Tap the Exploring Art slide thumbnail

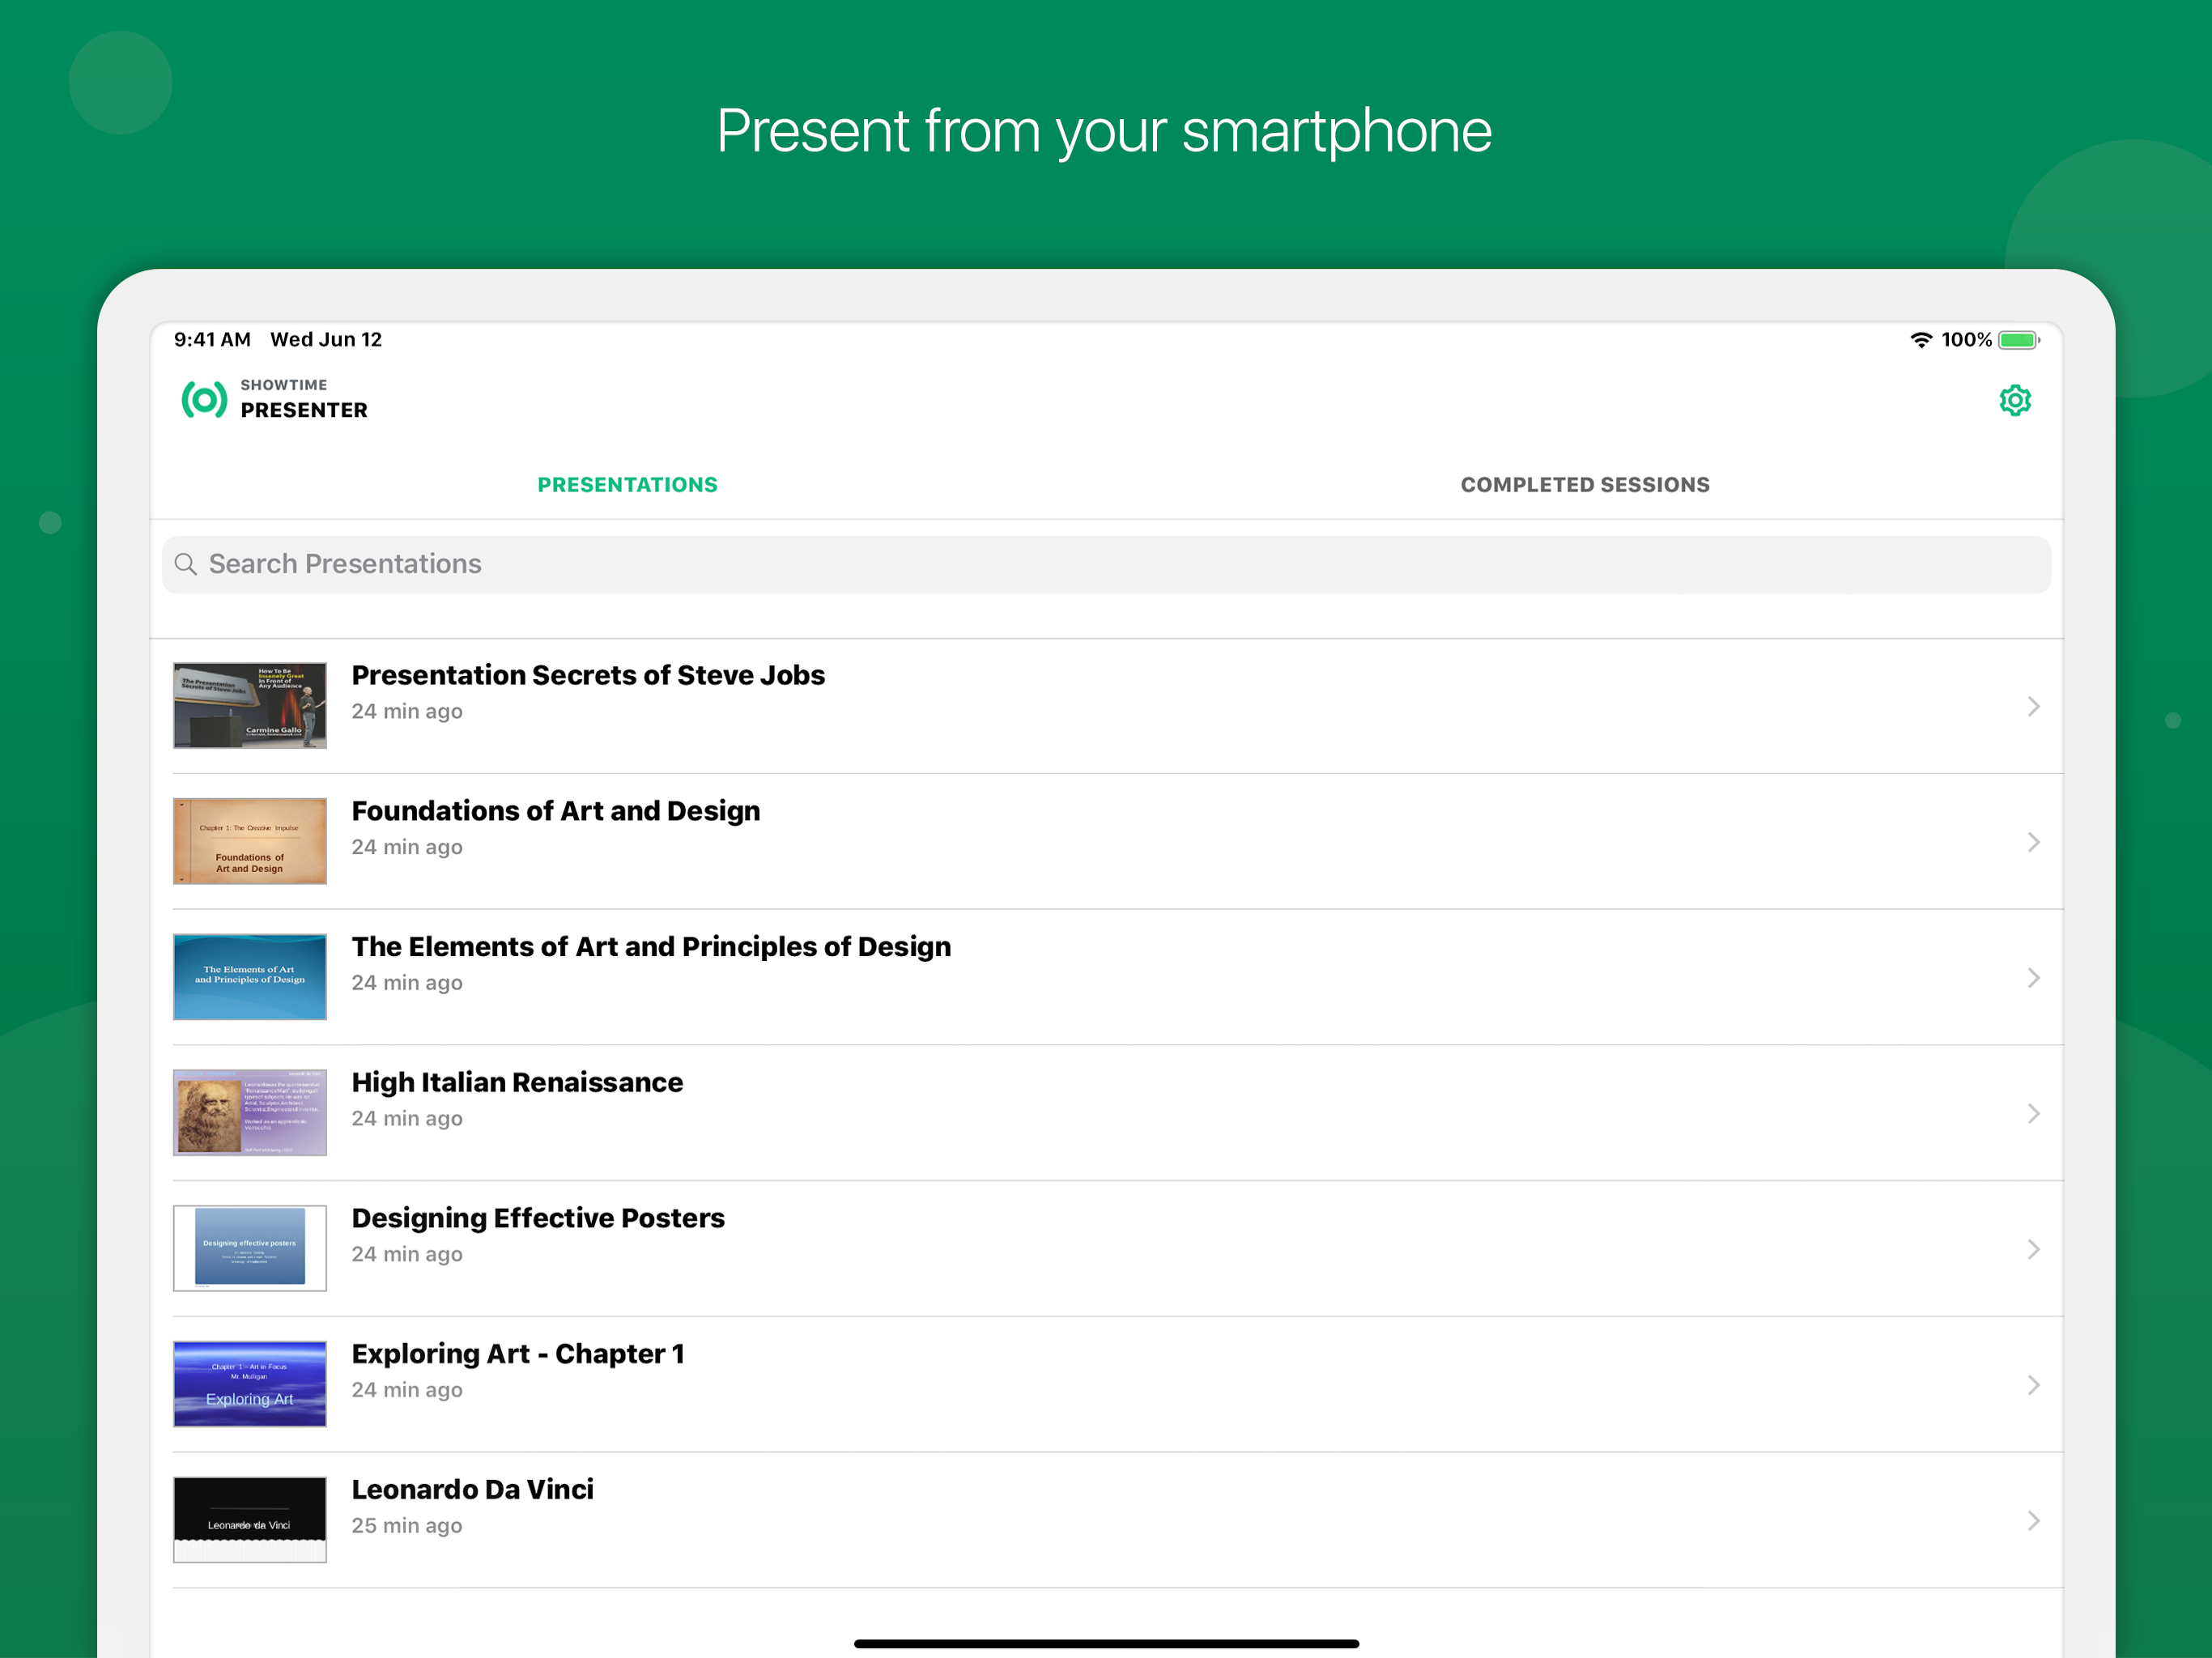coord(250,1384)
